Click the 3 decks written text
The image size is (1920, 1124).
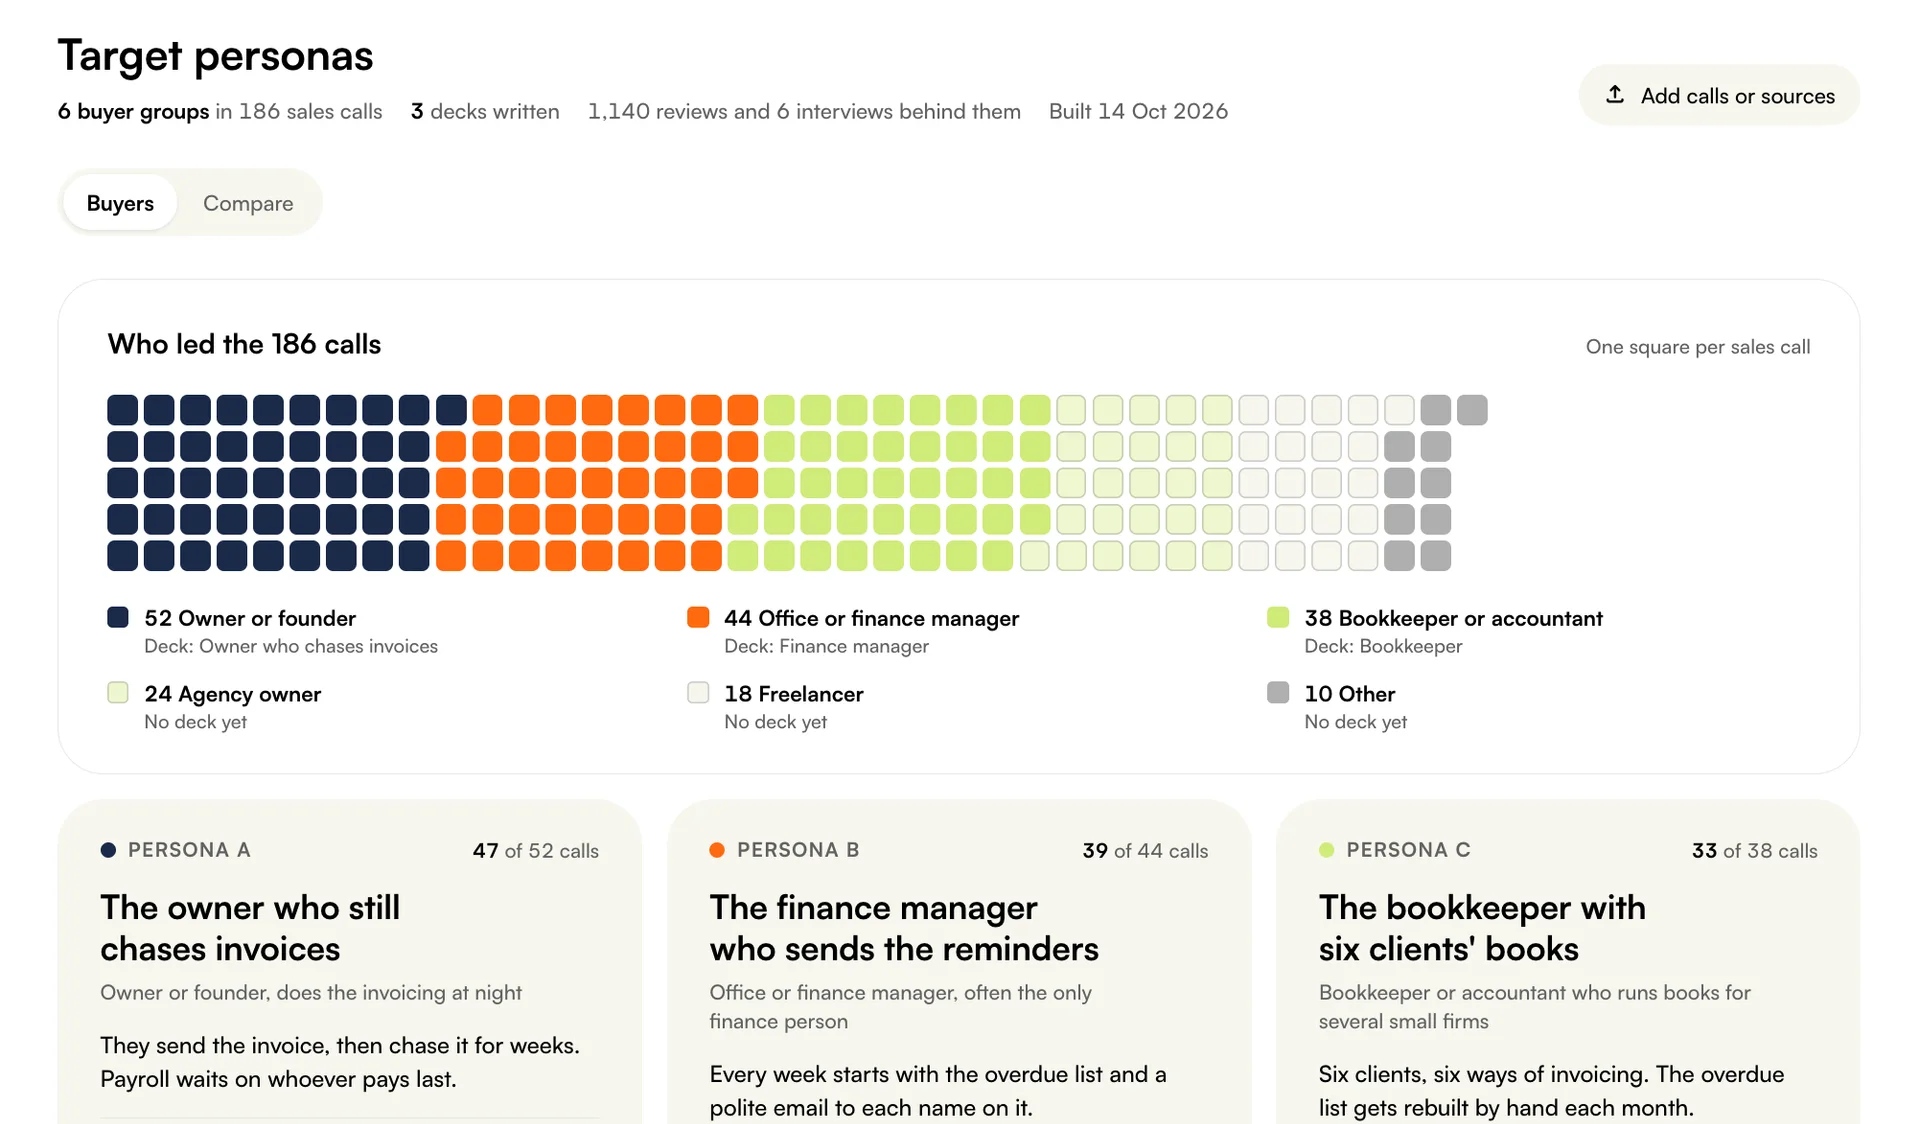pyautogui.click(x=485, y=111)
